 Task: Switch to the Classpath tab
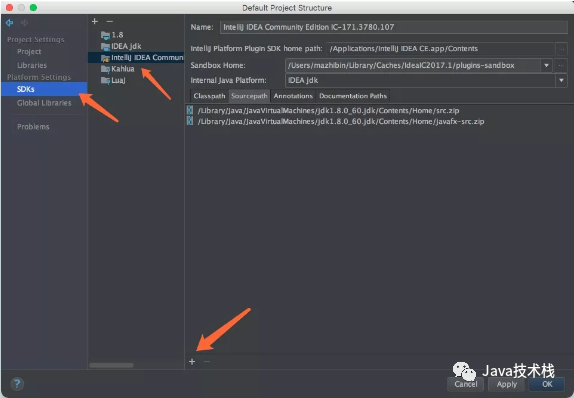coord(209,96)
